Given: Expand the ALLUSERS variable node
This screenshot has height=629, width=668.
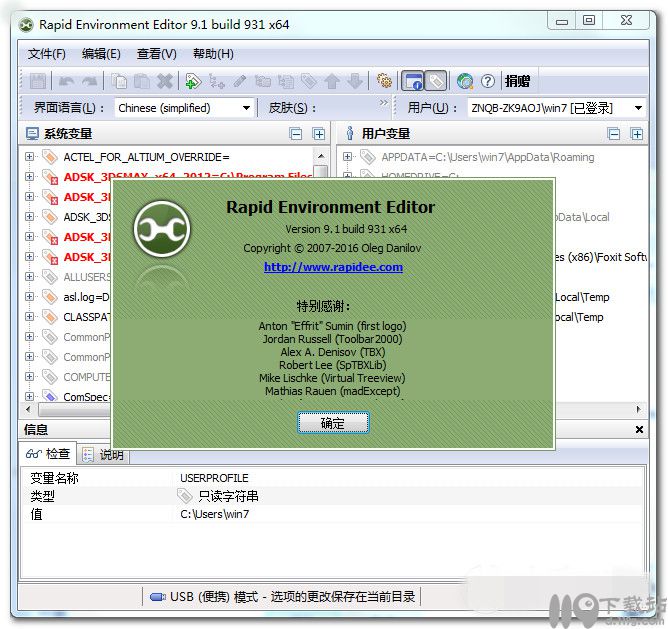Looking at the screenshot, I should pos(29,277).
